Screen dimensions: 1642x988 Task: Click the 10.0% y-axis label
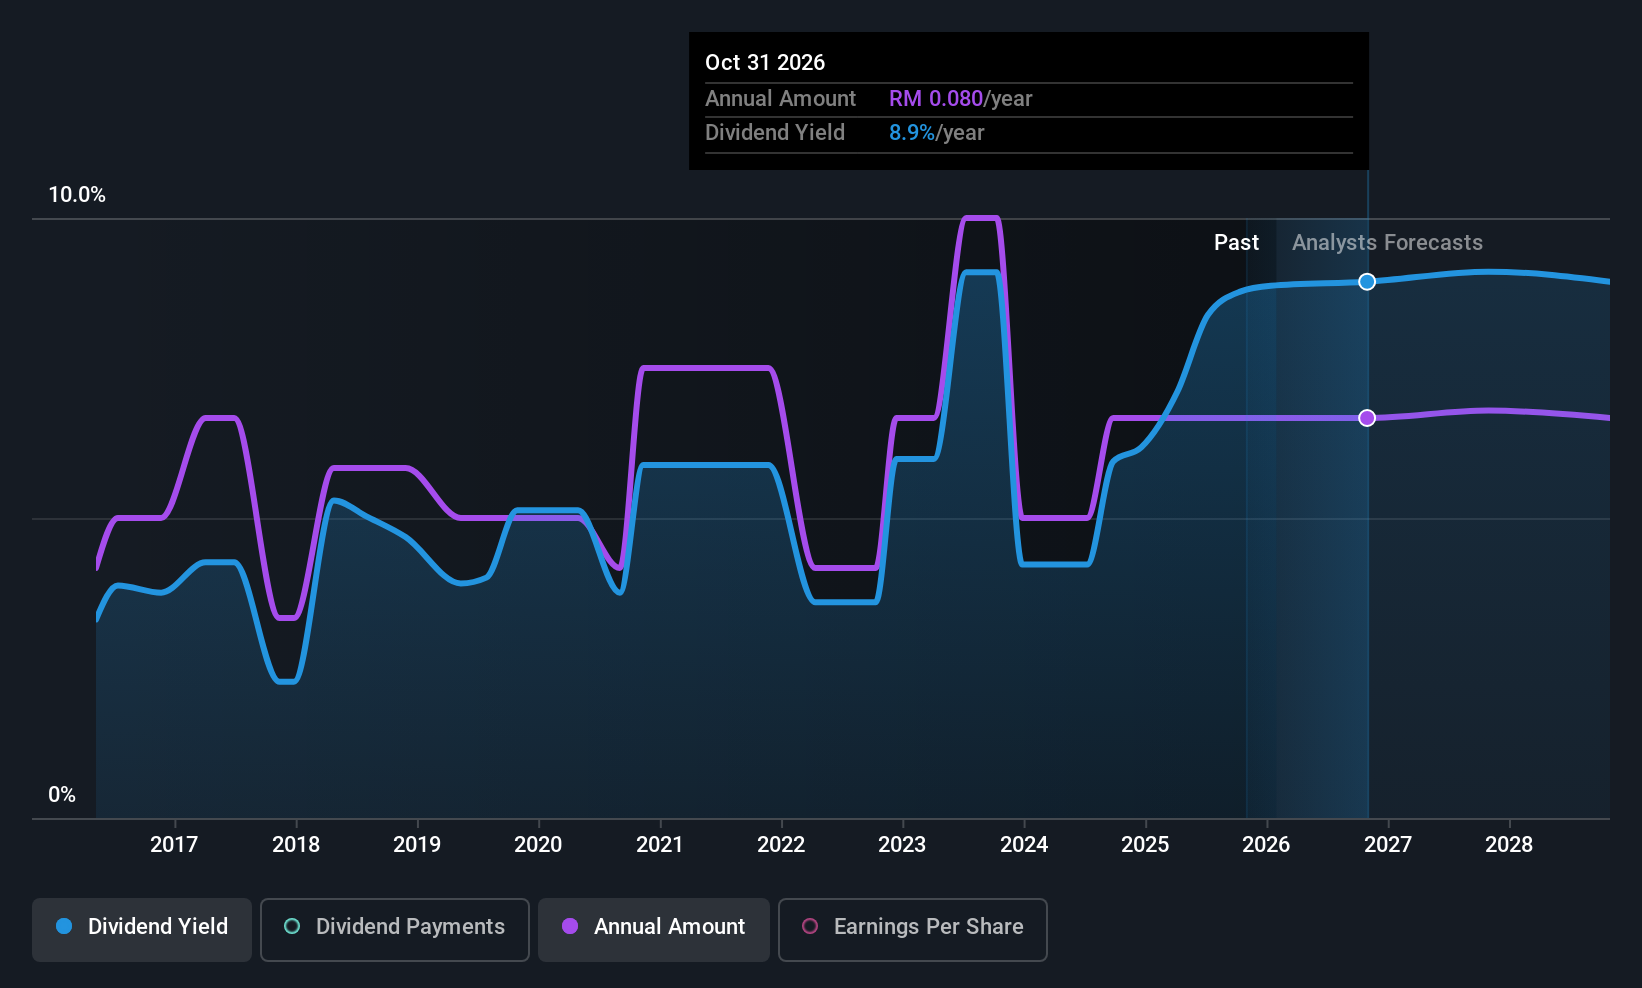77,195
